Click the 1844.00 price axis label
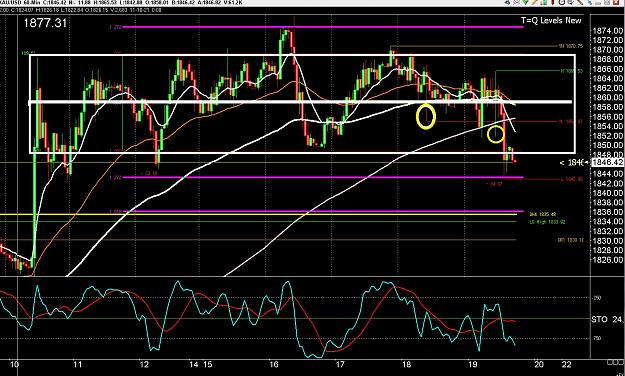The width and height of the screenshot is (625, 376). (607, 174)
